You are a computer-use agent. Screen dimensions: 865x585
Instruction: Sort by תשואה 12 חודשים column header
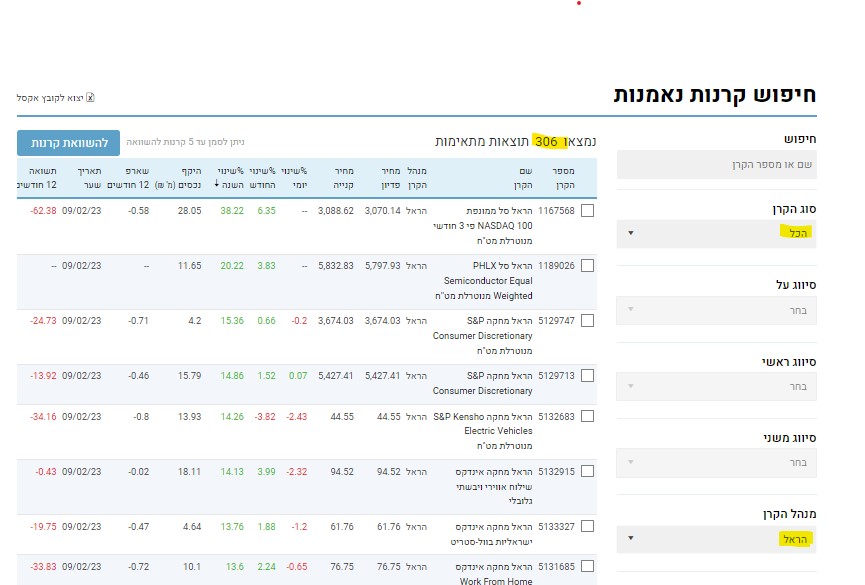click(x=36, y=178)
